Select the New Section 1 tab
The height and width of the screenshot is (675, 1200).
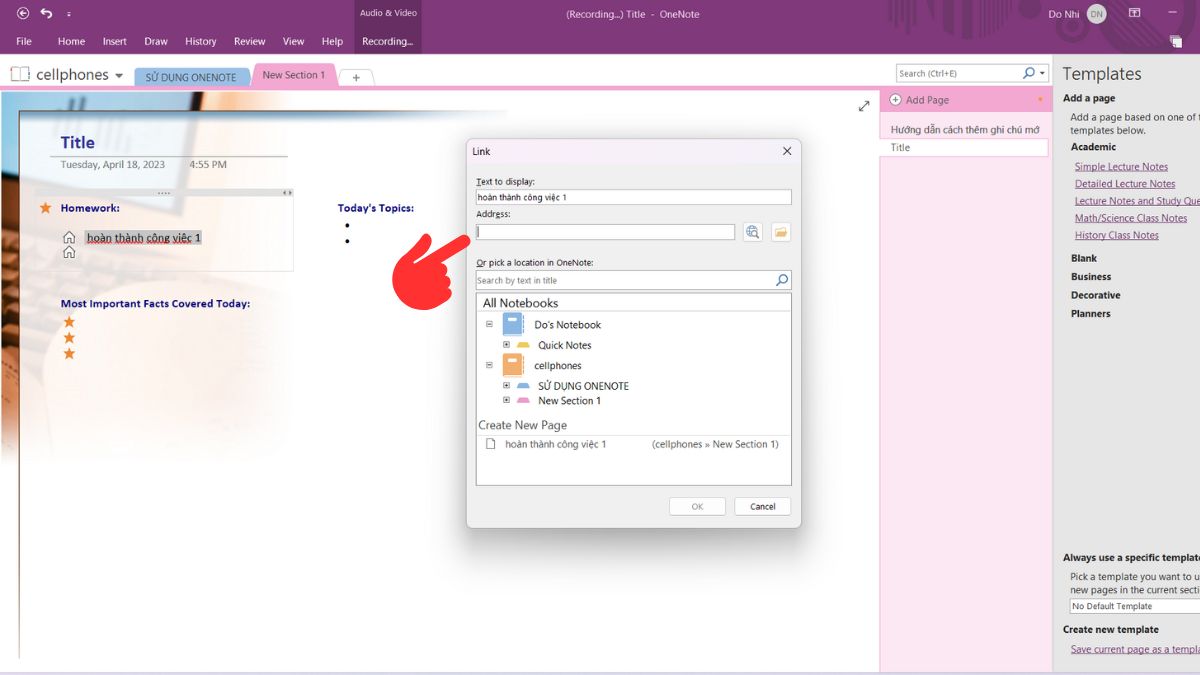293,75
